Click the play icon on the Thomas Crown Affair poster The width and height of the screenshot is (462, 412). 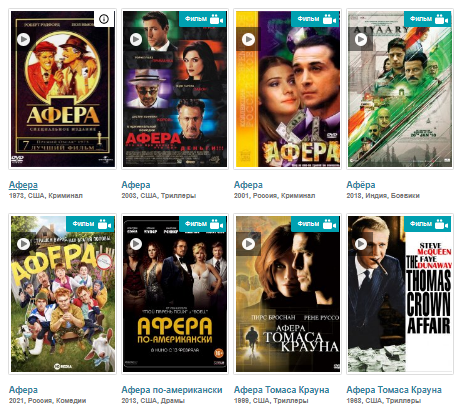point(361,244)
